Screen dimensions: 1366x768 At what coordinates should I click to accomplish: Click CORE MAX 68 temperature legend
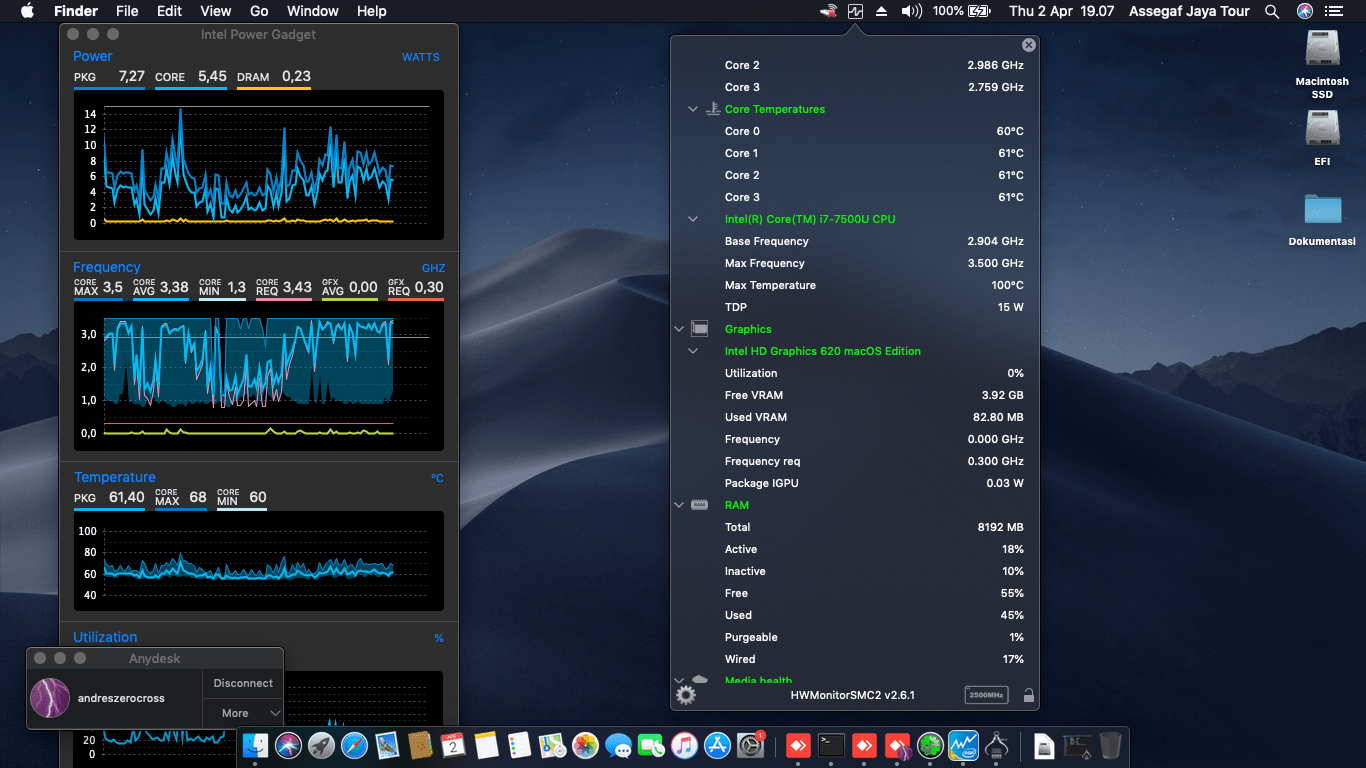(181, 498)
